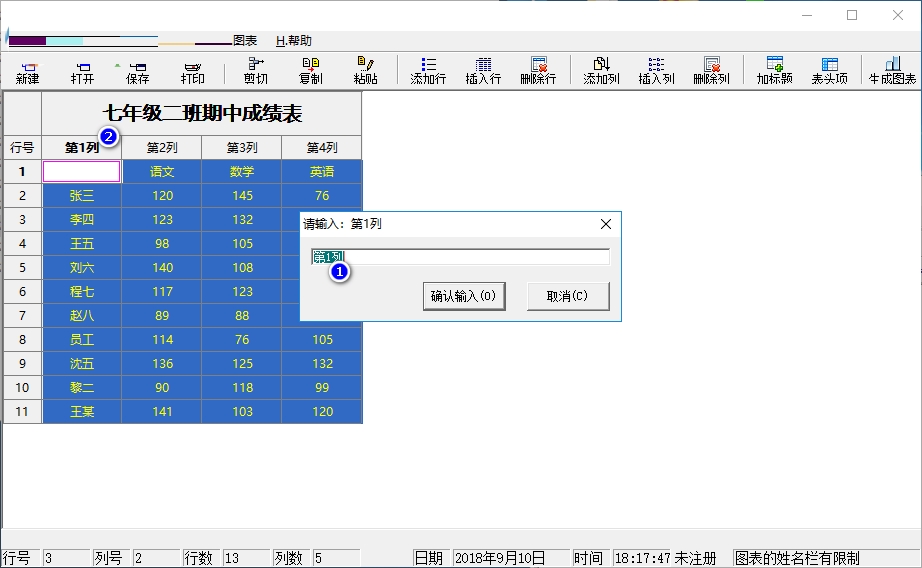Delete a column using 删除列 icon
This screenshot has height=568, width=922.
[x=711, y=70]
